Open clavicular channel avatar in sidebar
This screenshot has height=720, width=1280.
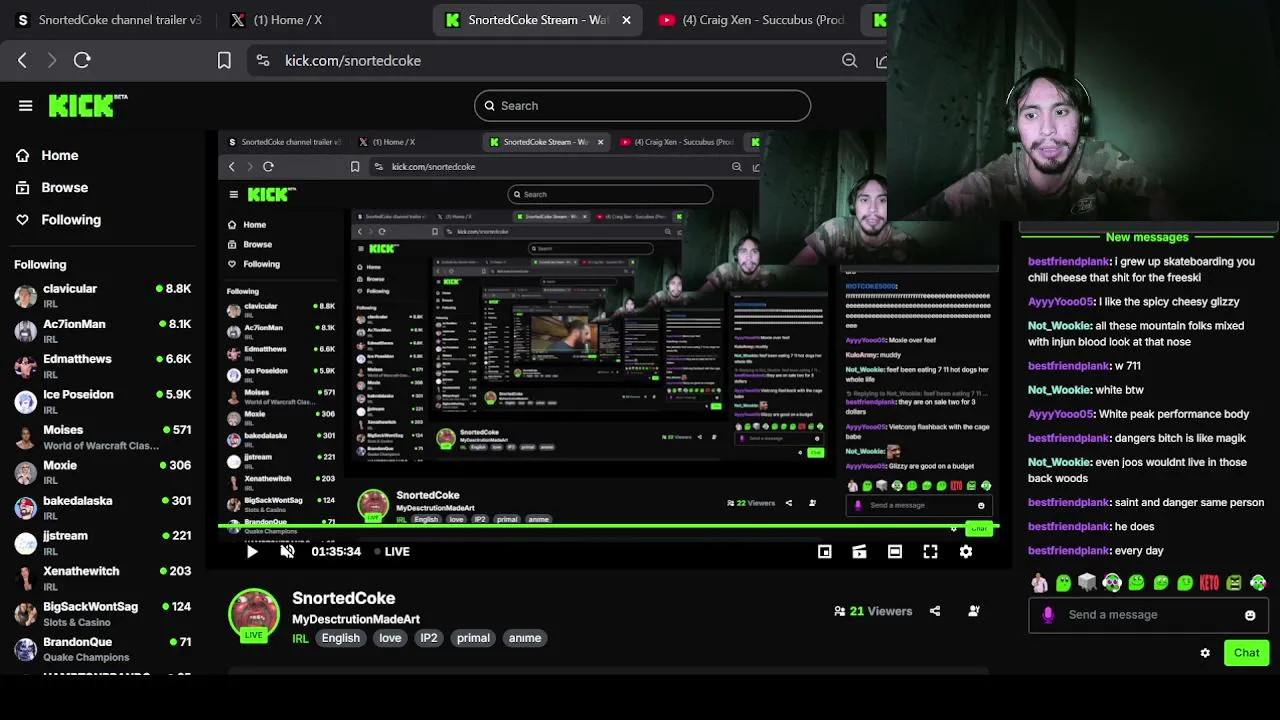[25, 295]
